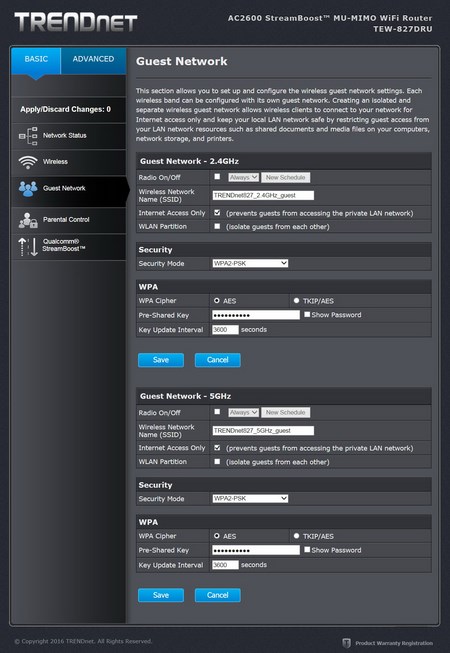Viewport: 450px width, 653px height.
Task: Click the Network Status tree icon
Action: tap(28, 136)
